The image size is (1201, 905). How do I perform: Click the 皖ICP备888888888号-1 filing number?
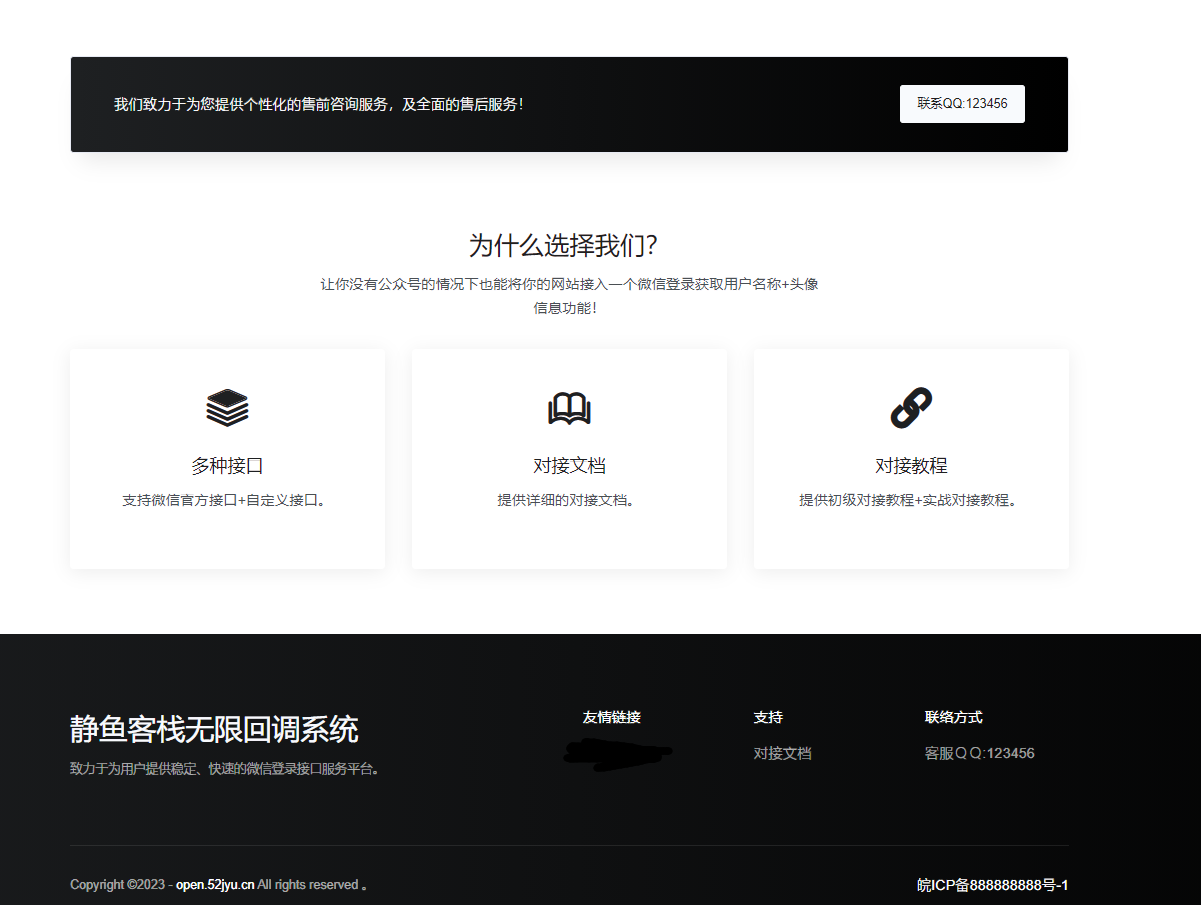(x=992, y=885)
